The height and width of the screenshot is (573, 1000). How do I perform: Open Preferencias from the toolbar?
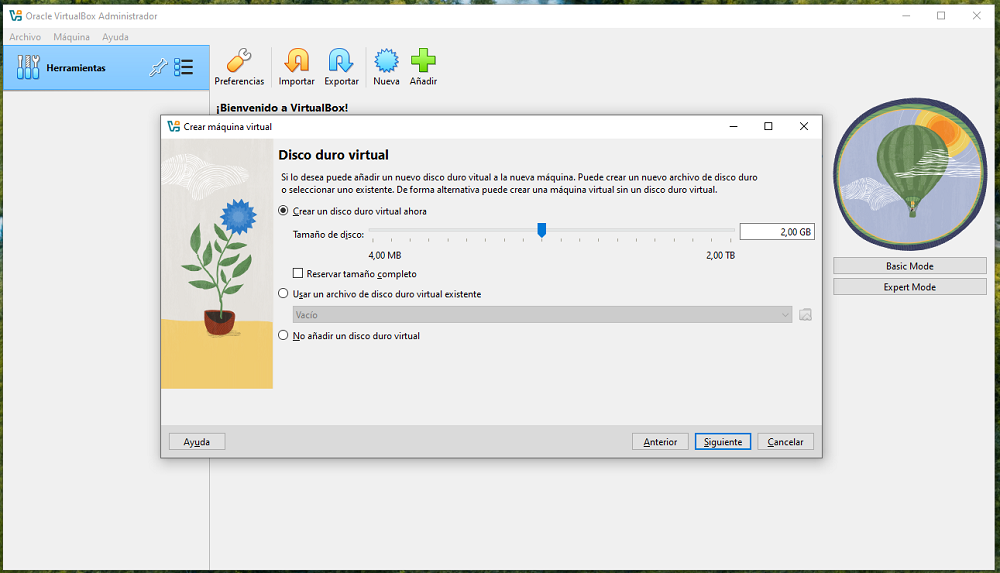pyautogui.click(x=239, y=67)
